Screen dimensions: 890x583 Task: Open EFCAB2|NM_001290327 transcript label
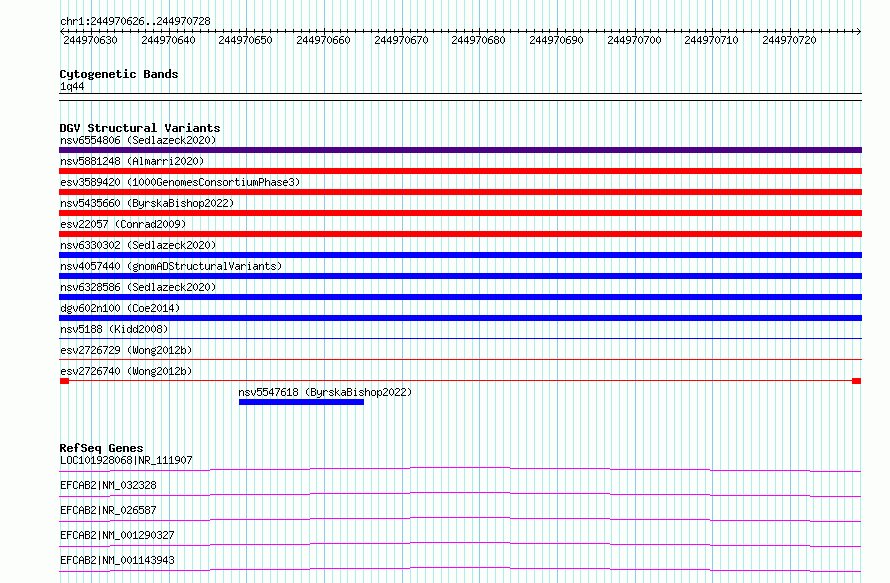click(x=117, y=535)
